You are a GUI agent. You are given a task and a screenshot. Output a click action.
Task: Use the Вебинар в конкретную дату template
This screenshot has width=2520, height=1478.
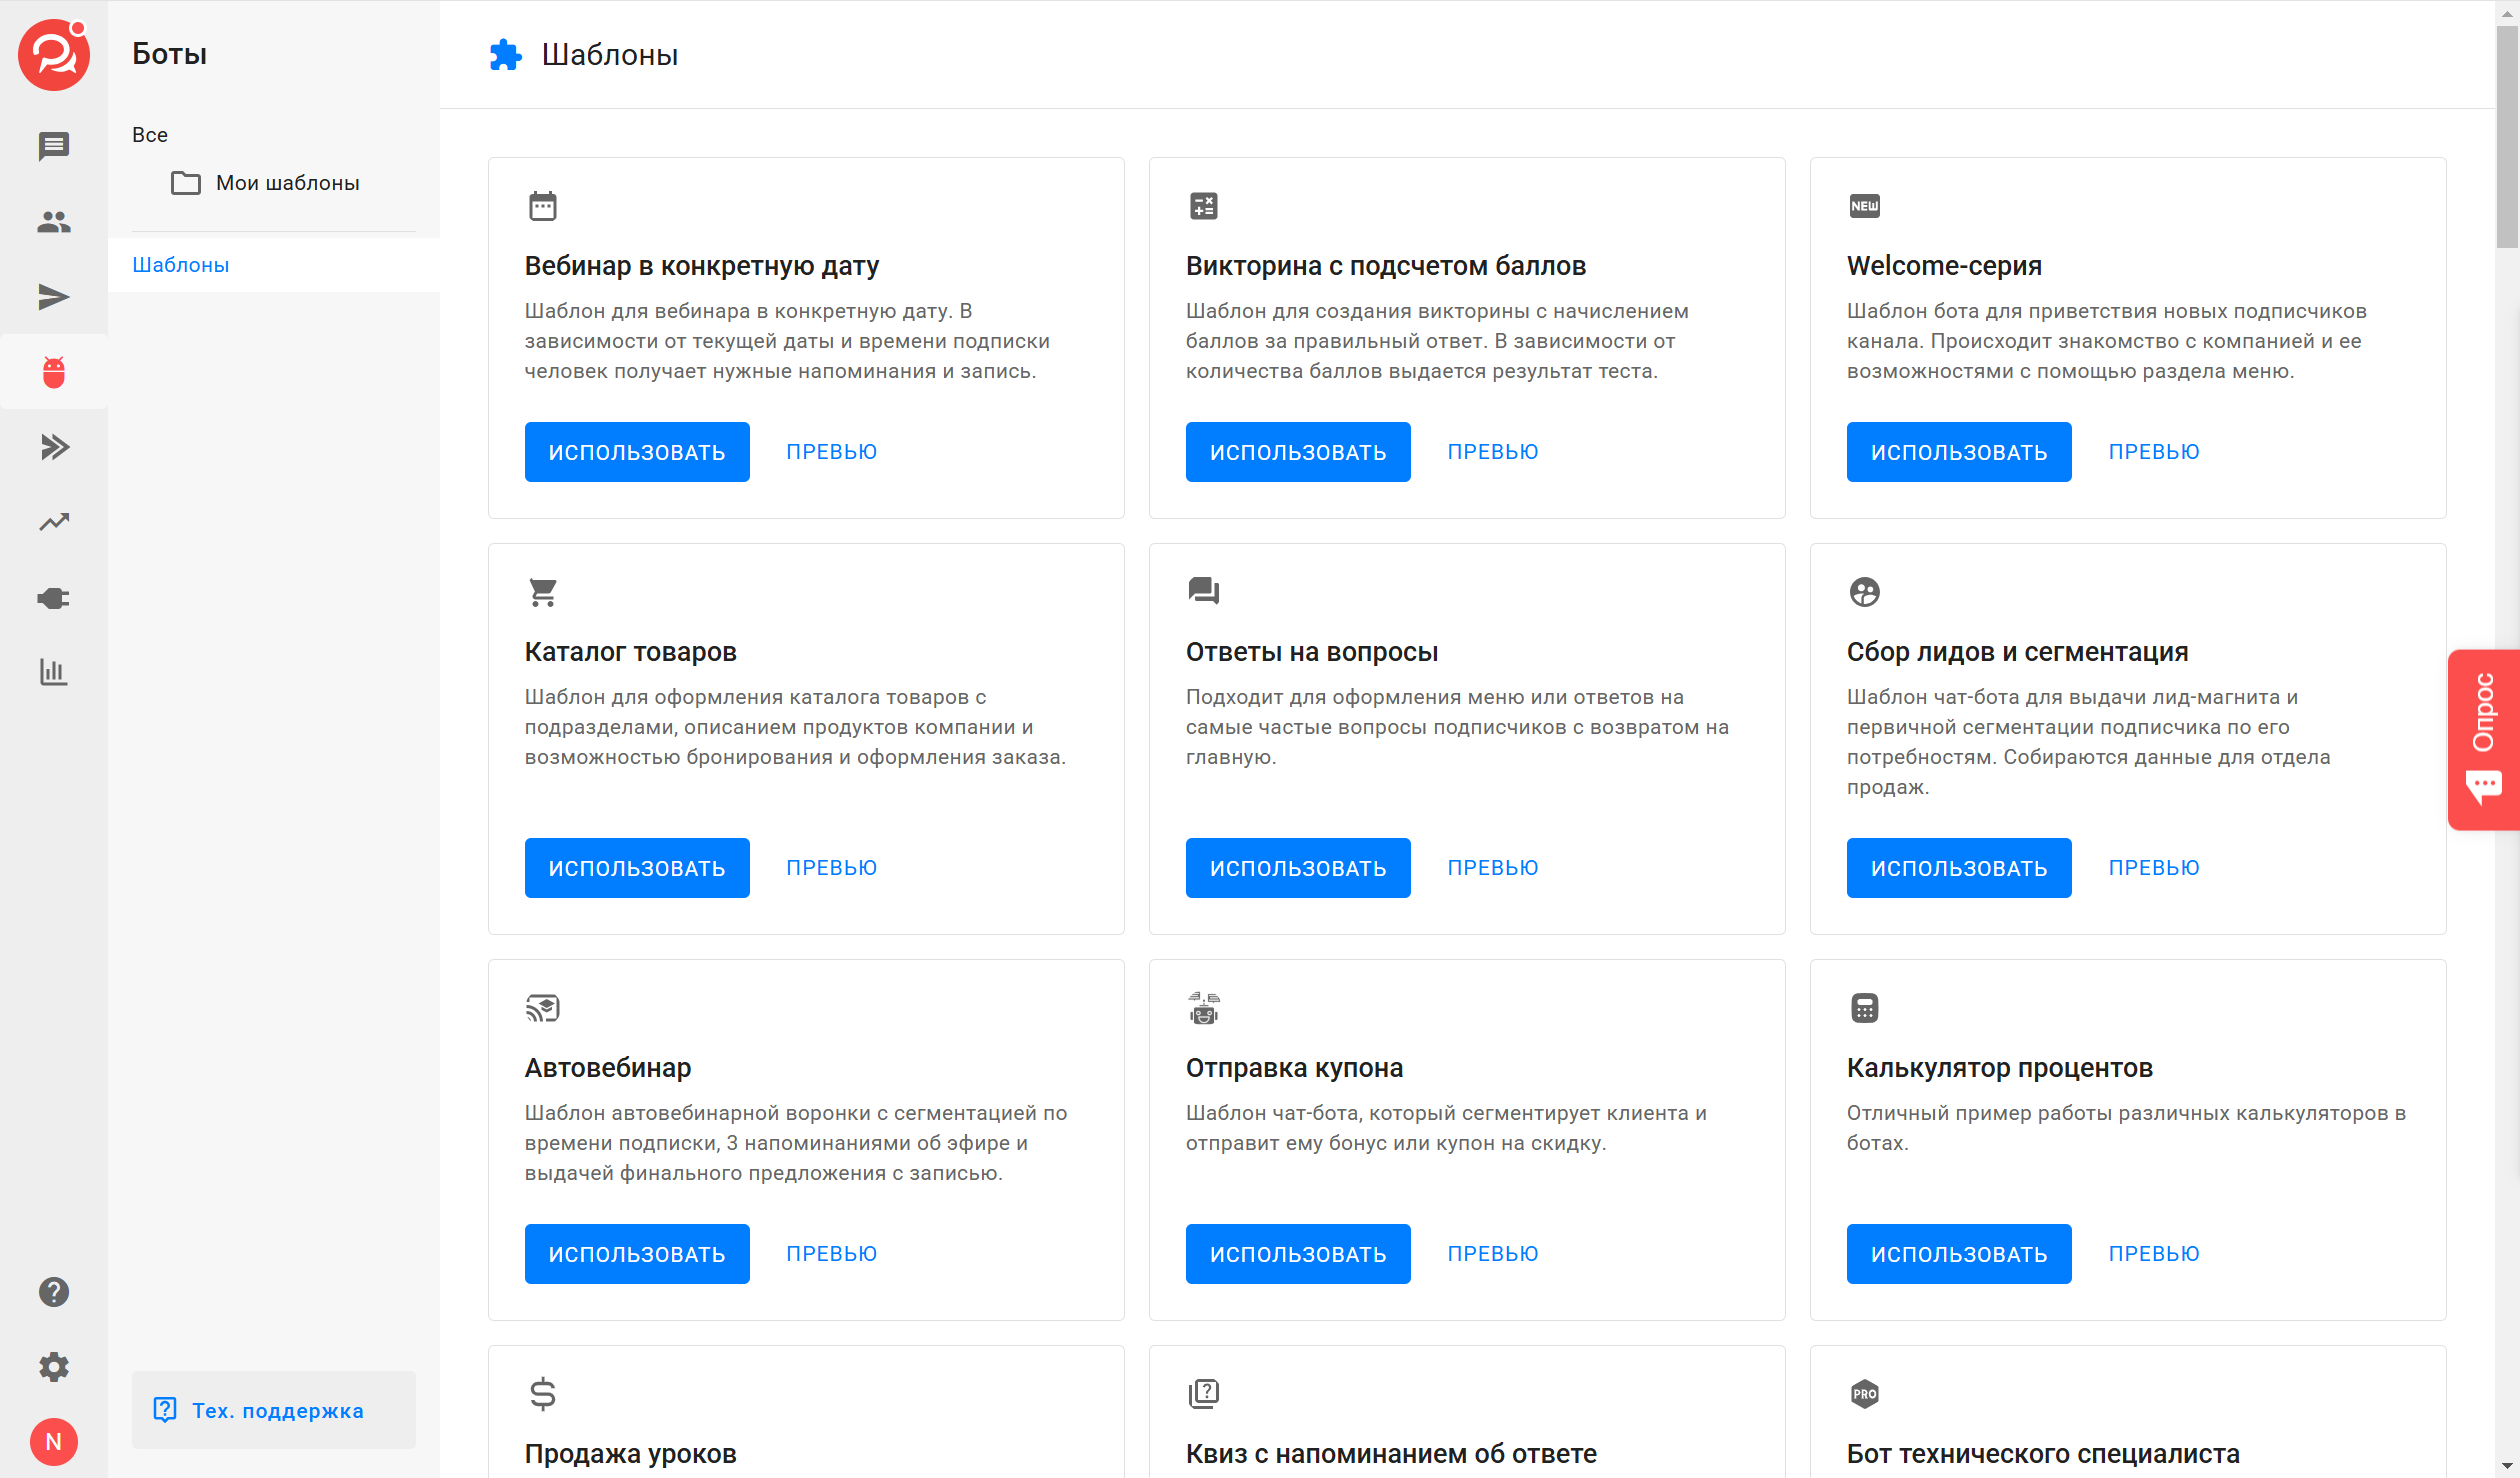tap(637, 452)
